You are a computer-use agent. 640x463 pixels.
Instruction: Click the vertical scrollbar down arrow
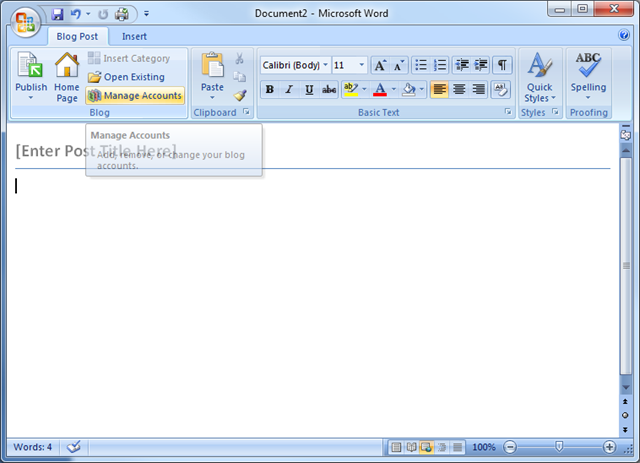pos(625,387)
